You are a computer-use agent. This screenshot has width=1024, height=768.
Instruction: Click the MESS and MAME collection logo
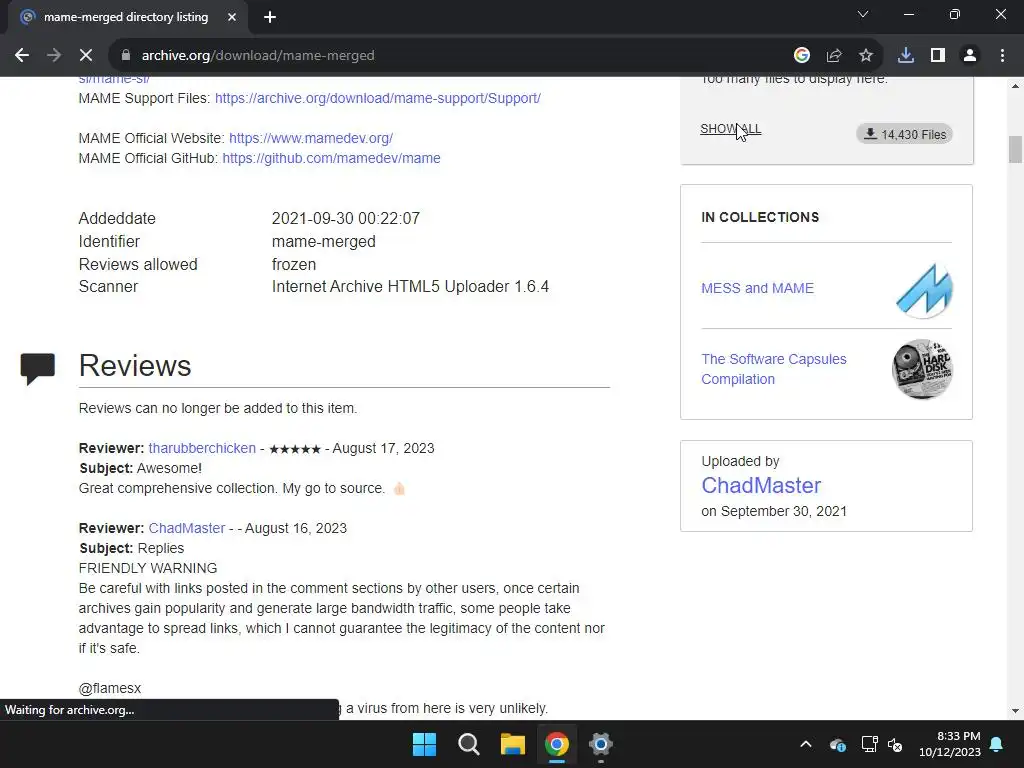pyautogui.click(x=923, y=290)
